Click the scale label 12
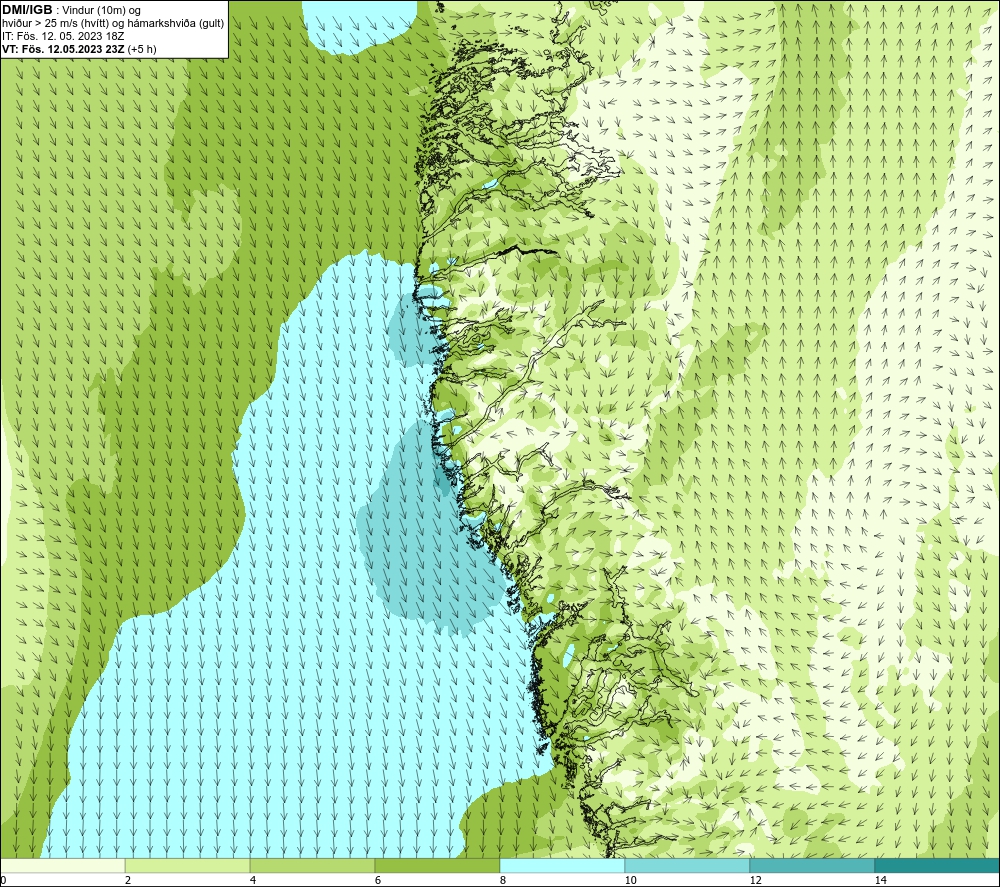Viewport: 1000px width, 887px height. (756, 881)
